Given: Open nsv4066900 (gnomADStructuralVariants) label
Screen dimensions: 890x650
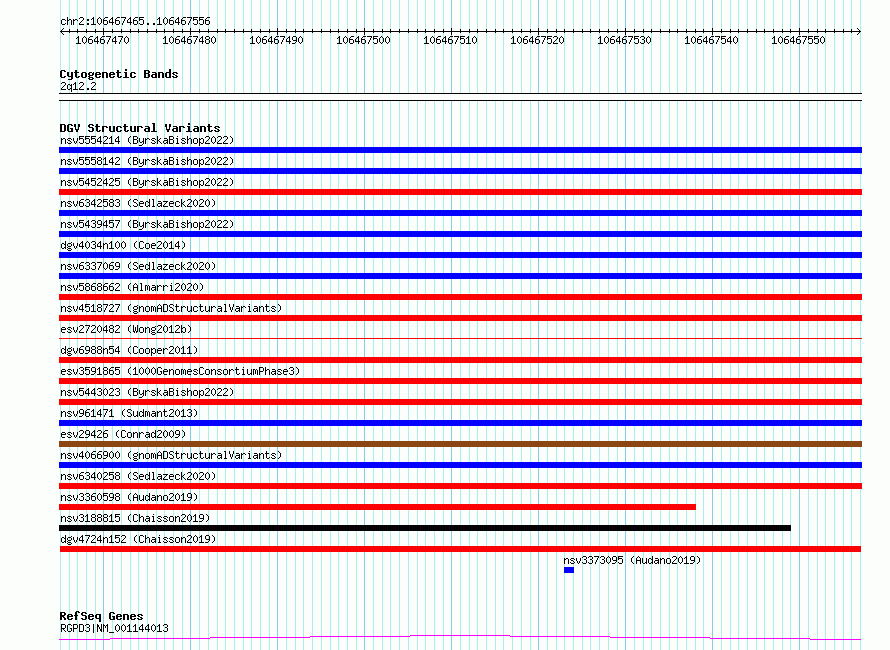Looking at the screenshot, I should pyautogui.click(x=171, y=455).
